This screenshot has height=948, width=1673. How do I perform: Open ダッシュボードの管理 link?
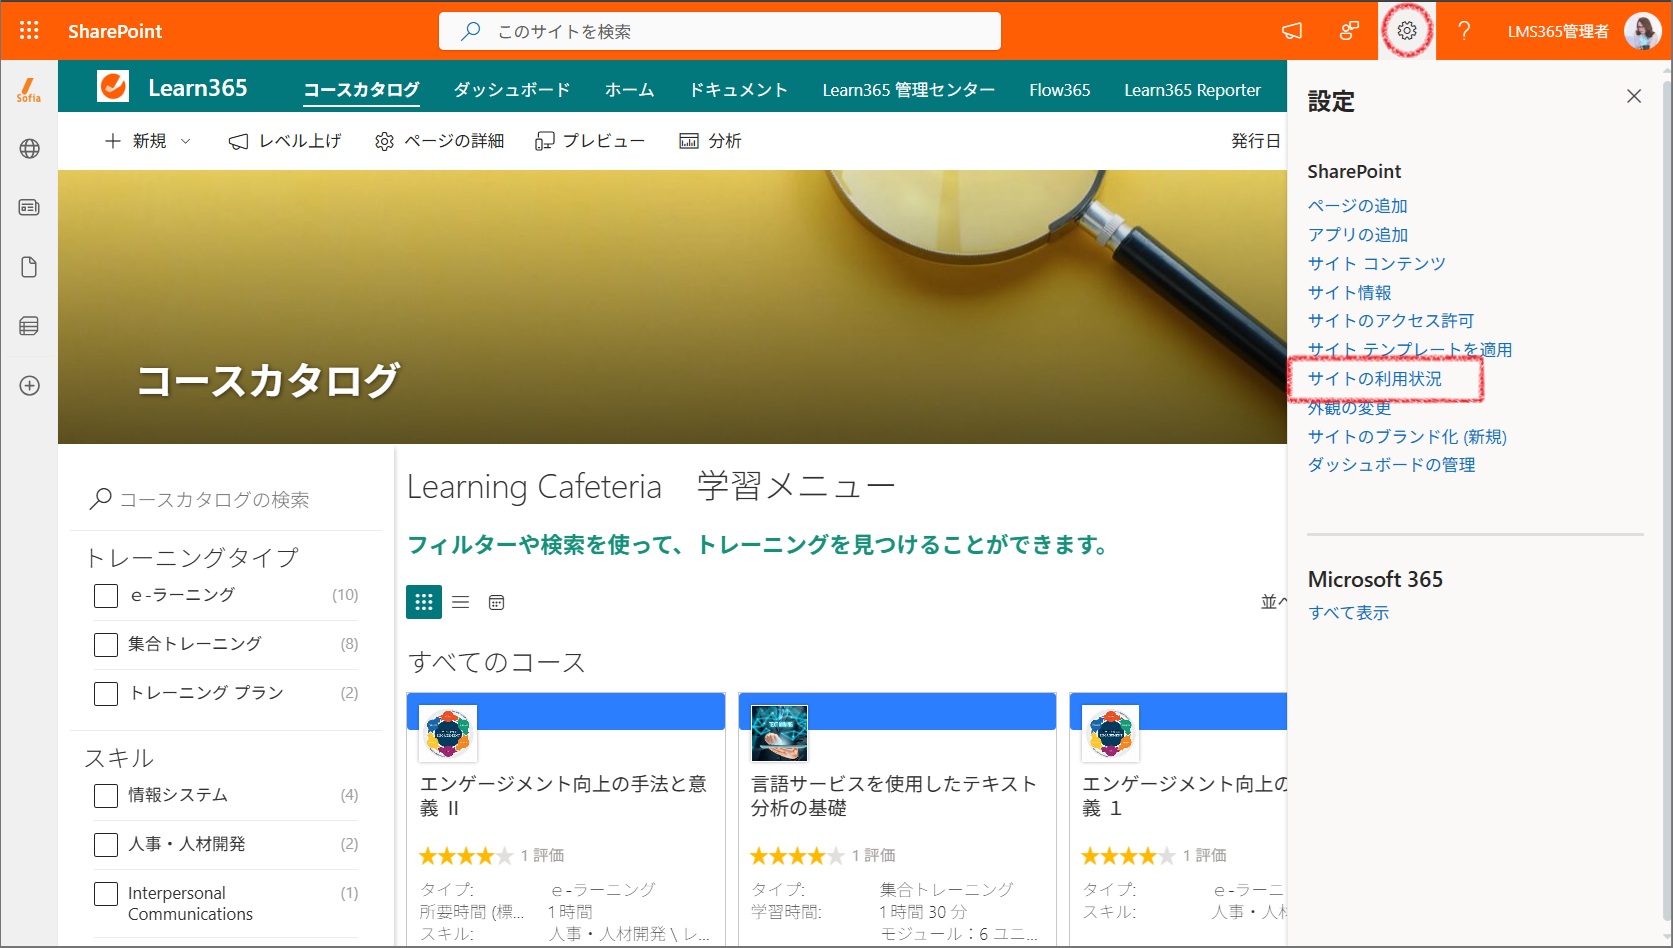point(1391,464)
